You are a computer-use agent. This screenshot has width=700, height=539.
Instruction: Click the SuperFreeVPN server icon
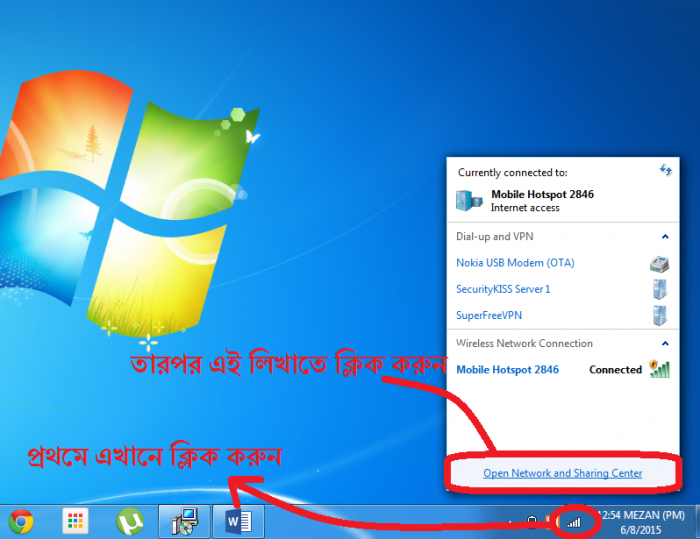[659, 315]
